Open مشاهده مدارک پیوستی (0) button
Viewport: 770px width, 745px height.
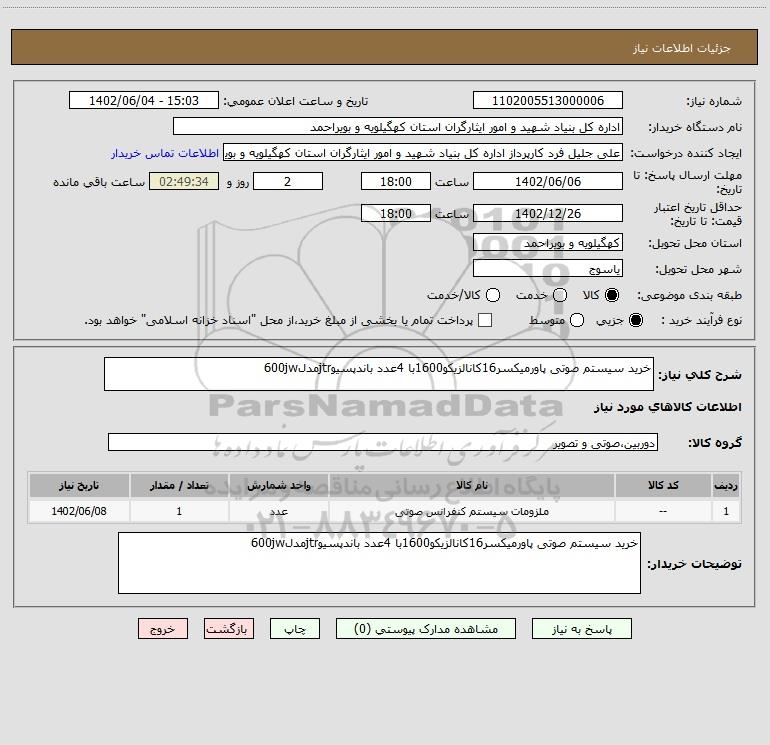coord(426,629)
